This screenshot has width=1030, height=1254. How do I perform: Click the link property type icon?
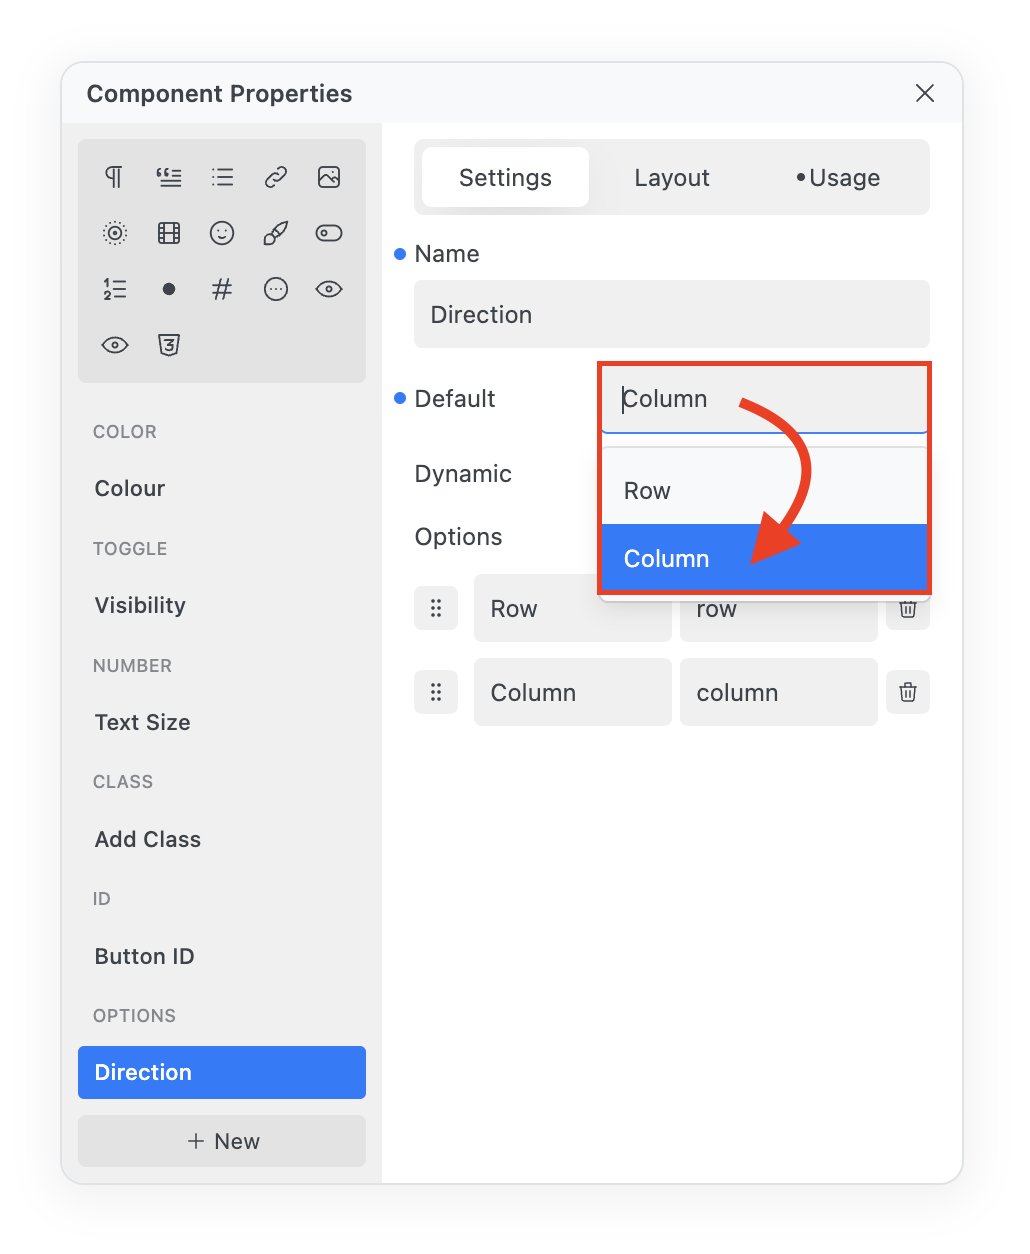[x=276, y=177]
